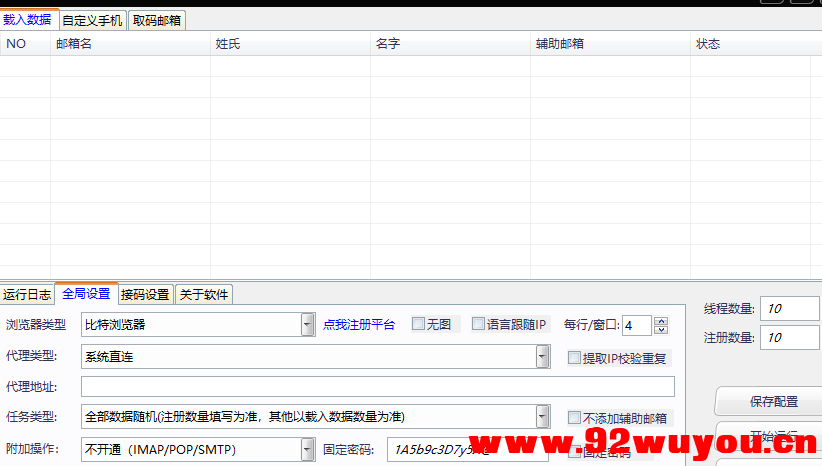This screenshot has width=822, height=466.
Task: Expand the 浏览器类型 dropdown
Action: (308, 325)
